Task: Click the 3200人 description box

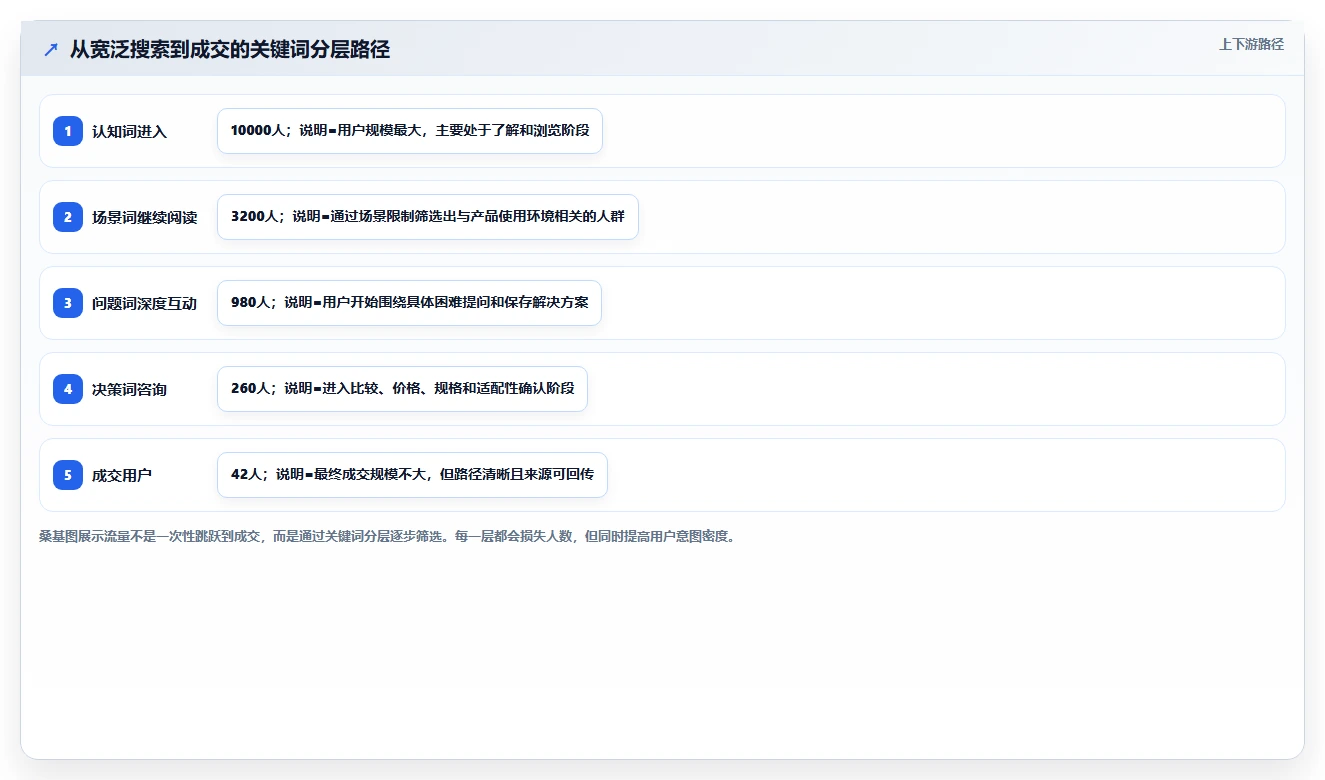Action: pyautogui.click(x=428, y=217)
